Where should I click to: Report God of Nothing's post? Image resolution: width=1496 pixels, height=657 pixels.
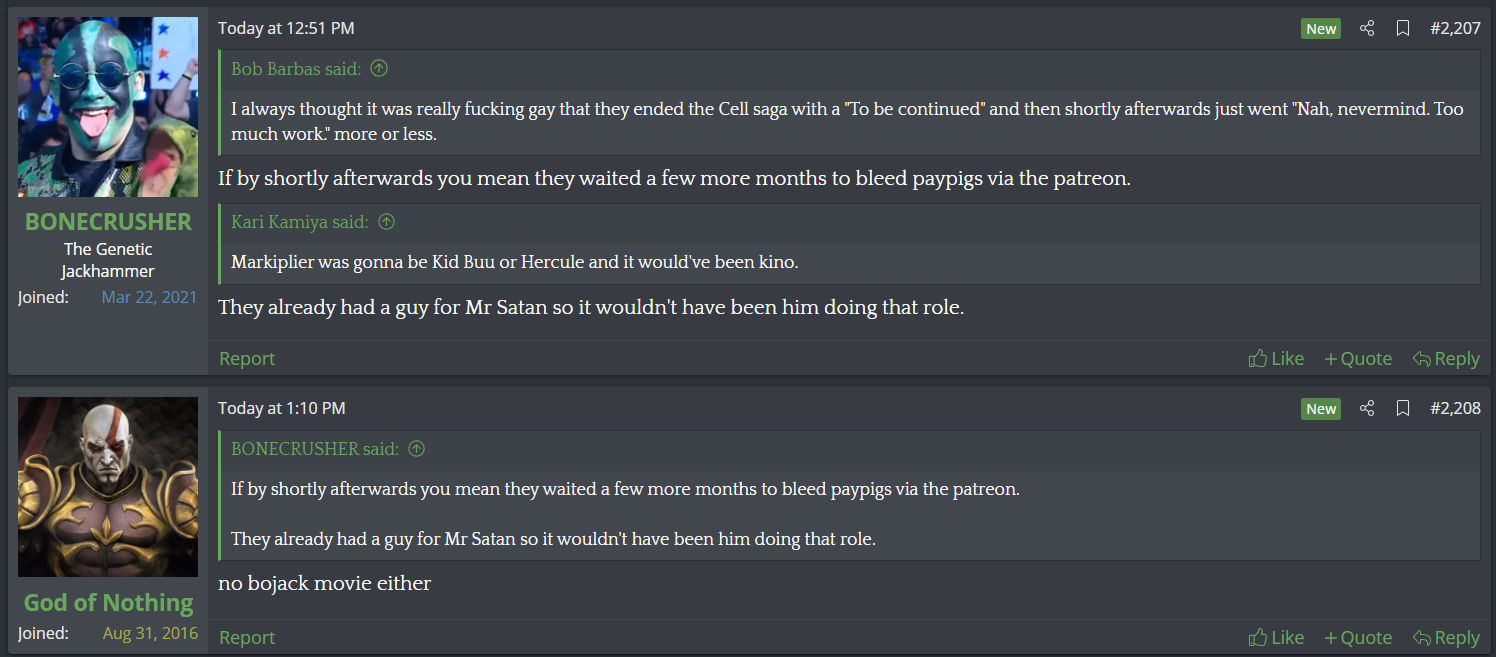[247, 637]
